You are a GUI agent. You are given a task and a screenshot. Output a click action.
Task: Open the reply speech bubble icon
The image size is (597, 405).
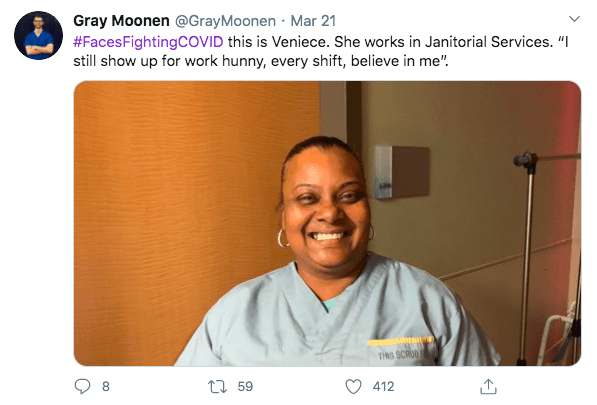[x=82, y=386]
